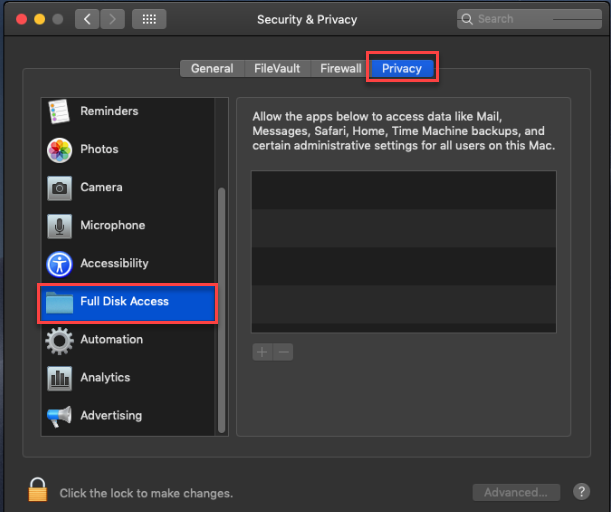611x512 pixels.
Task: Remove an app with the minus button
Action: coord(283,352)
